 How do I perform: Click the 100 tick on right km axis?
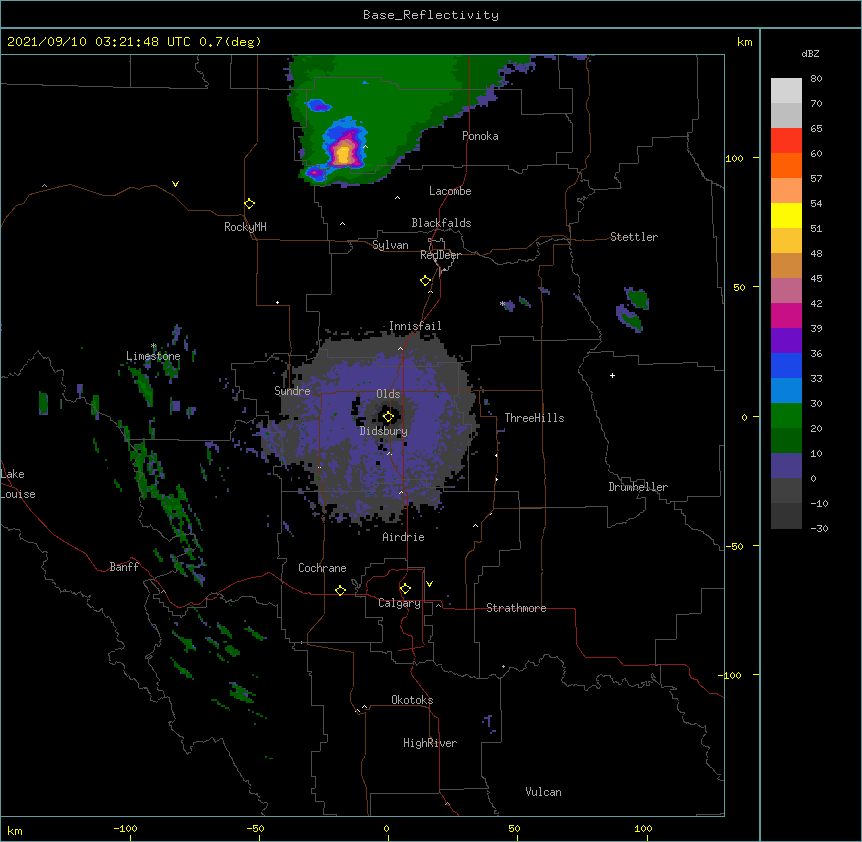coord(734,158)
